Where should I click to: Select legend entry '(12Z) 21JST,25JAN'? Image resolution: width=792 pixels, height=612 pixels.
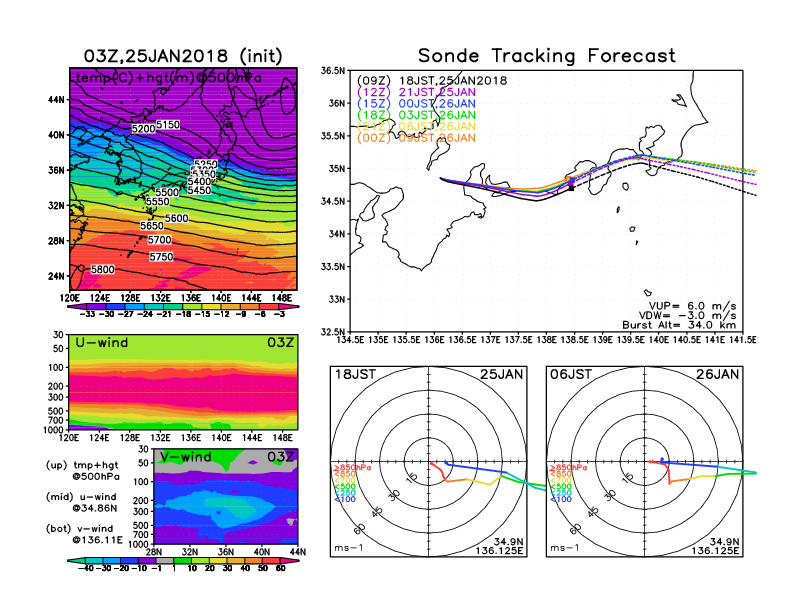[416, 92]
